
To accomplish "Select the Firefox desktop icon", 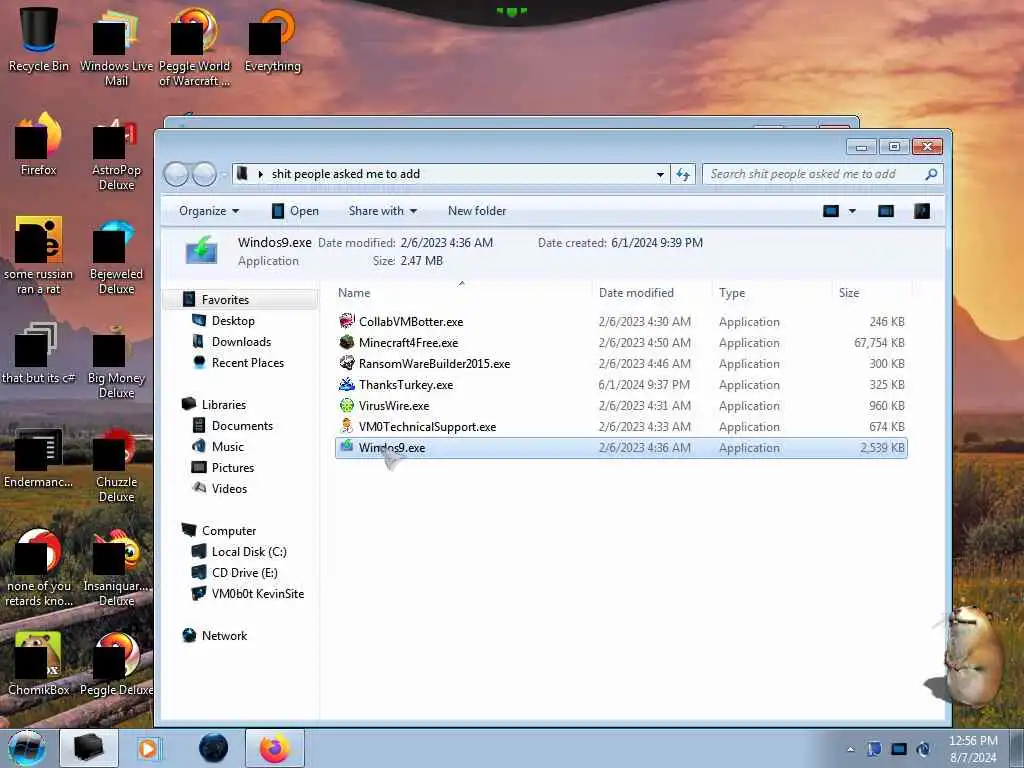I will (x=39, y=144).
